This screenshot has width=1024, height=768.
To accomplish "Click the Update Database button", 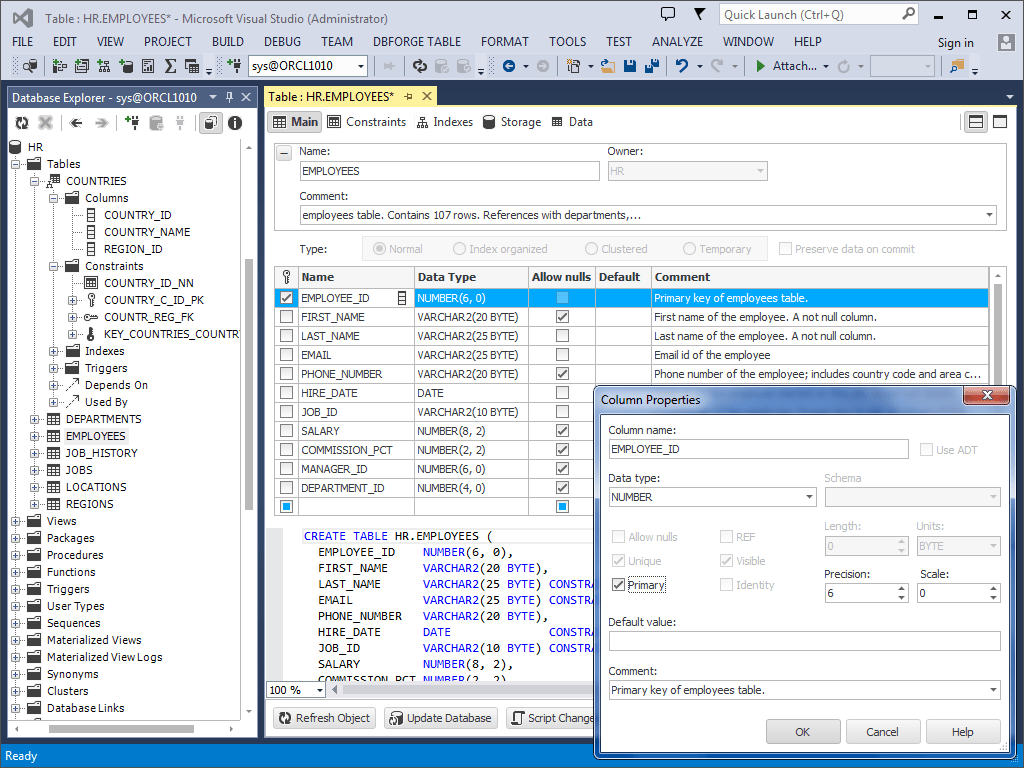I will [x=440, y=718].
